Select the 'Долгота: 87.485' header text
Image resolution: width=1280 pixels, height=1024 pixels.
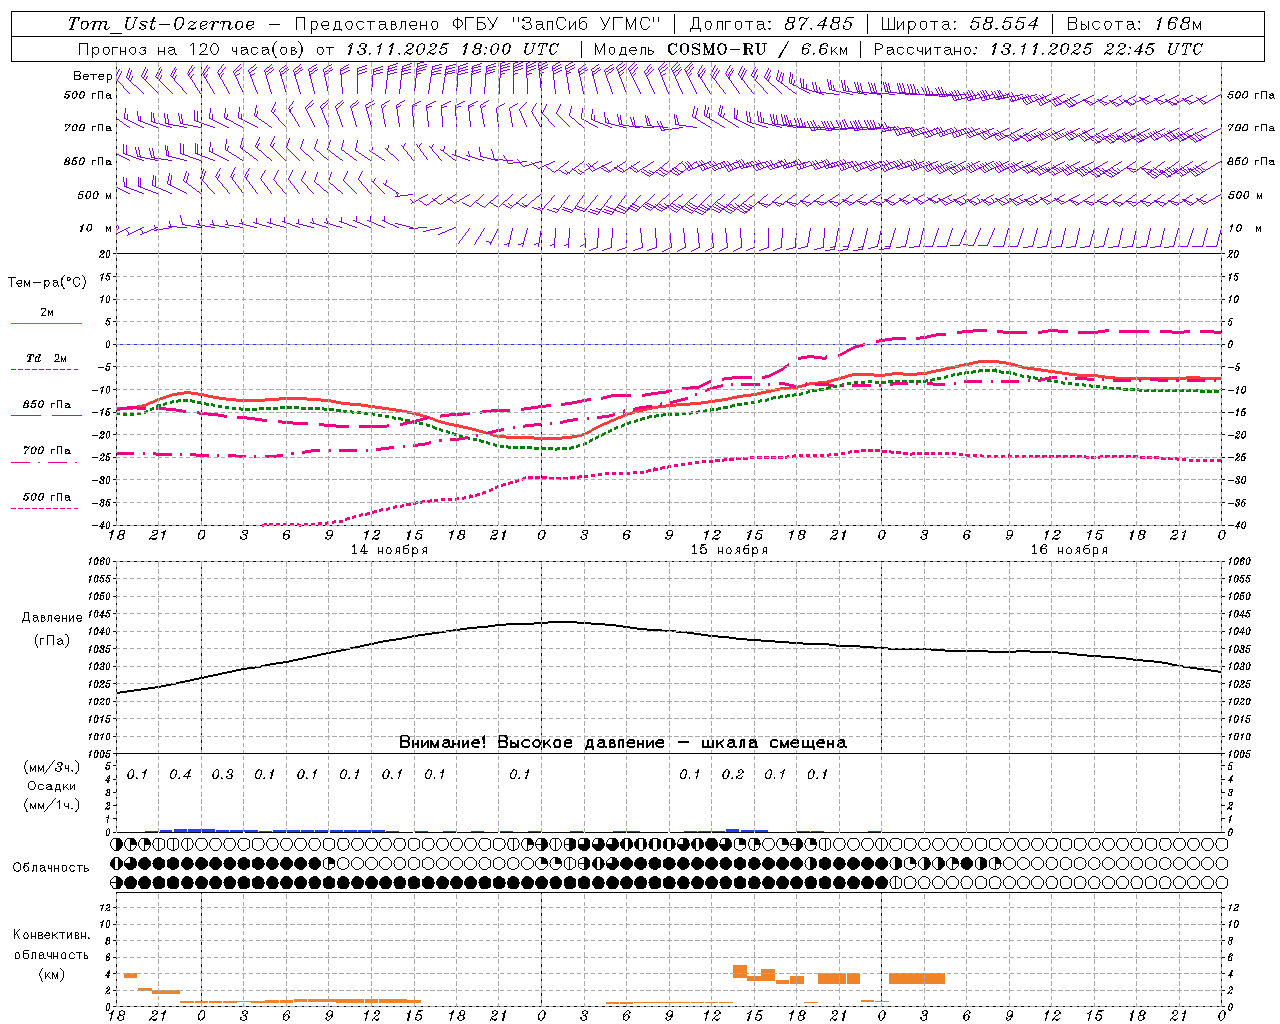(x=771, y=24)
